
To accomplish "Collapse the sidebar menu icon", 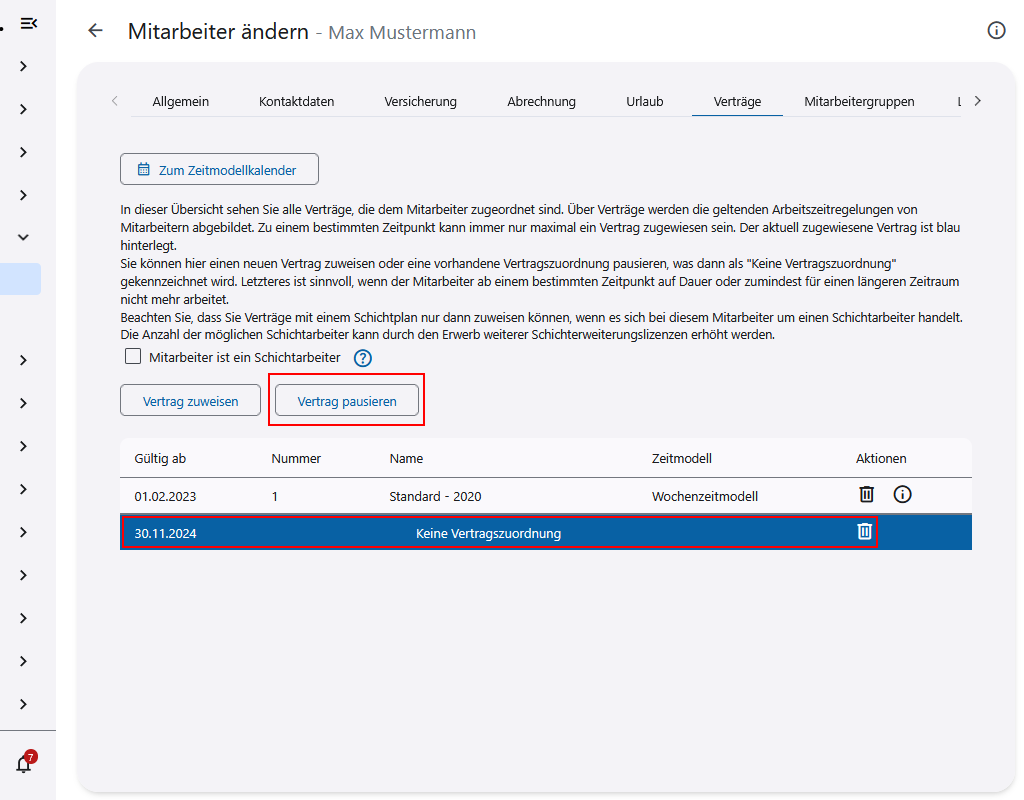I will [x=29, y=23].
